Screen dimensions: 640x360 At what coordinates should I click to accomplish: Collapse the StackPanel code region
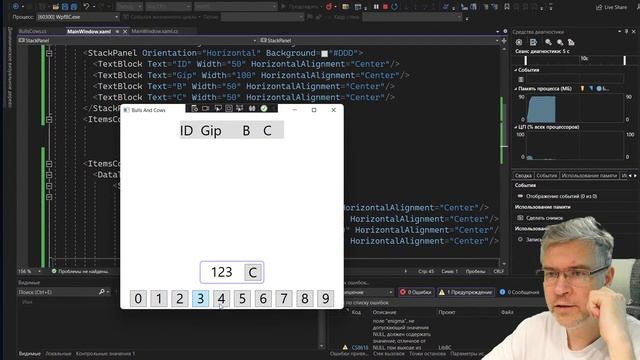[x=49, y=53]
